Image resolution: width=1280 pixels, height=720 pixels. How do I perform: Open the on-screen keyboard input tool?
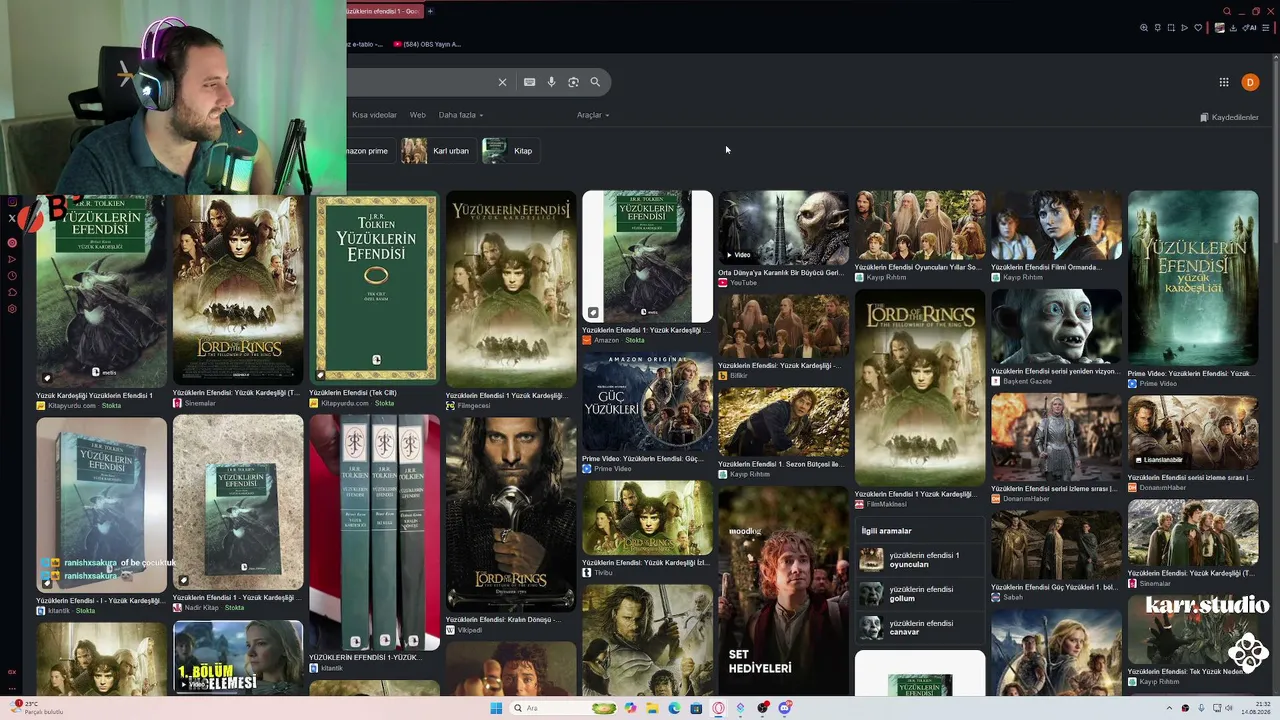pyautogui.click(x=529, y=82)
